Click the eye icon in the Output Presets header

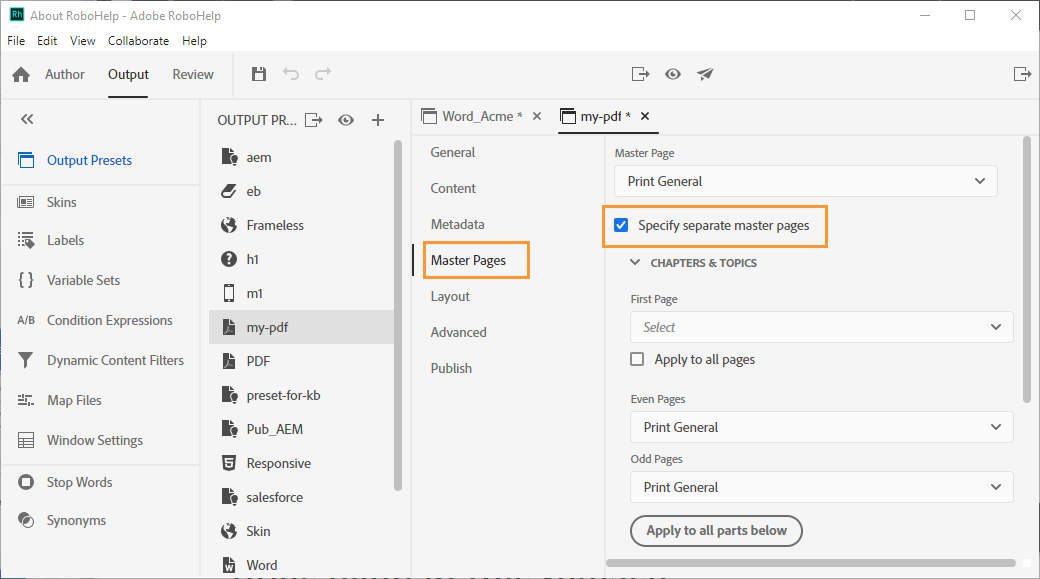[x=346, y=120]
